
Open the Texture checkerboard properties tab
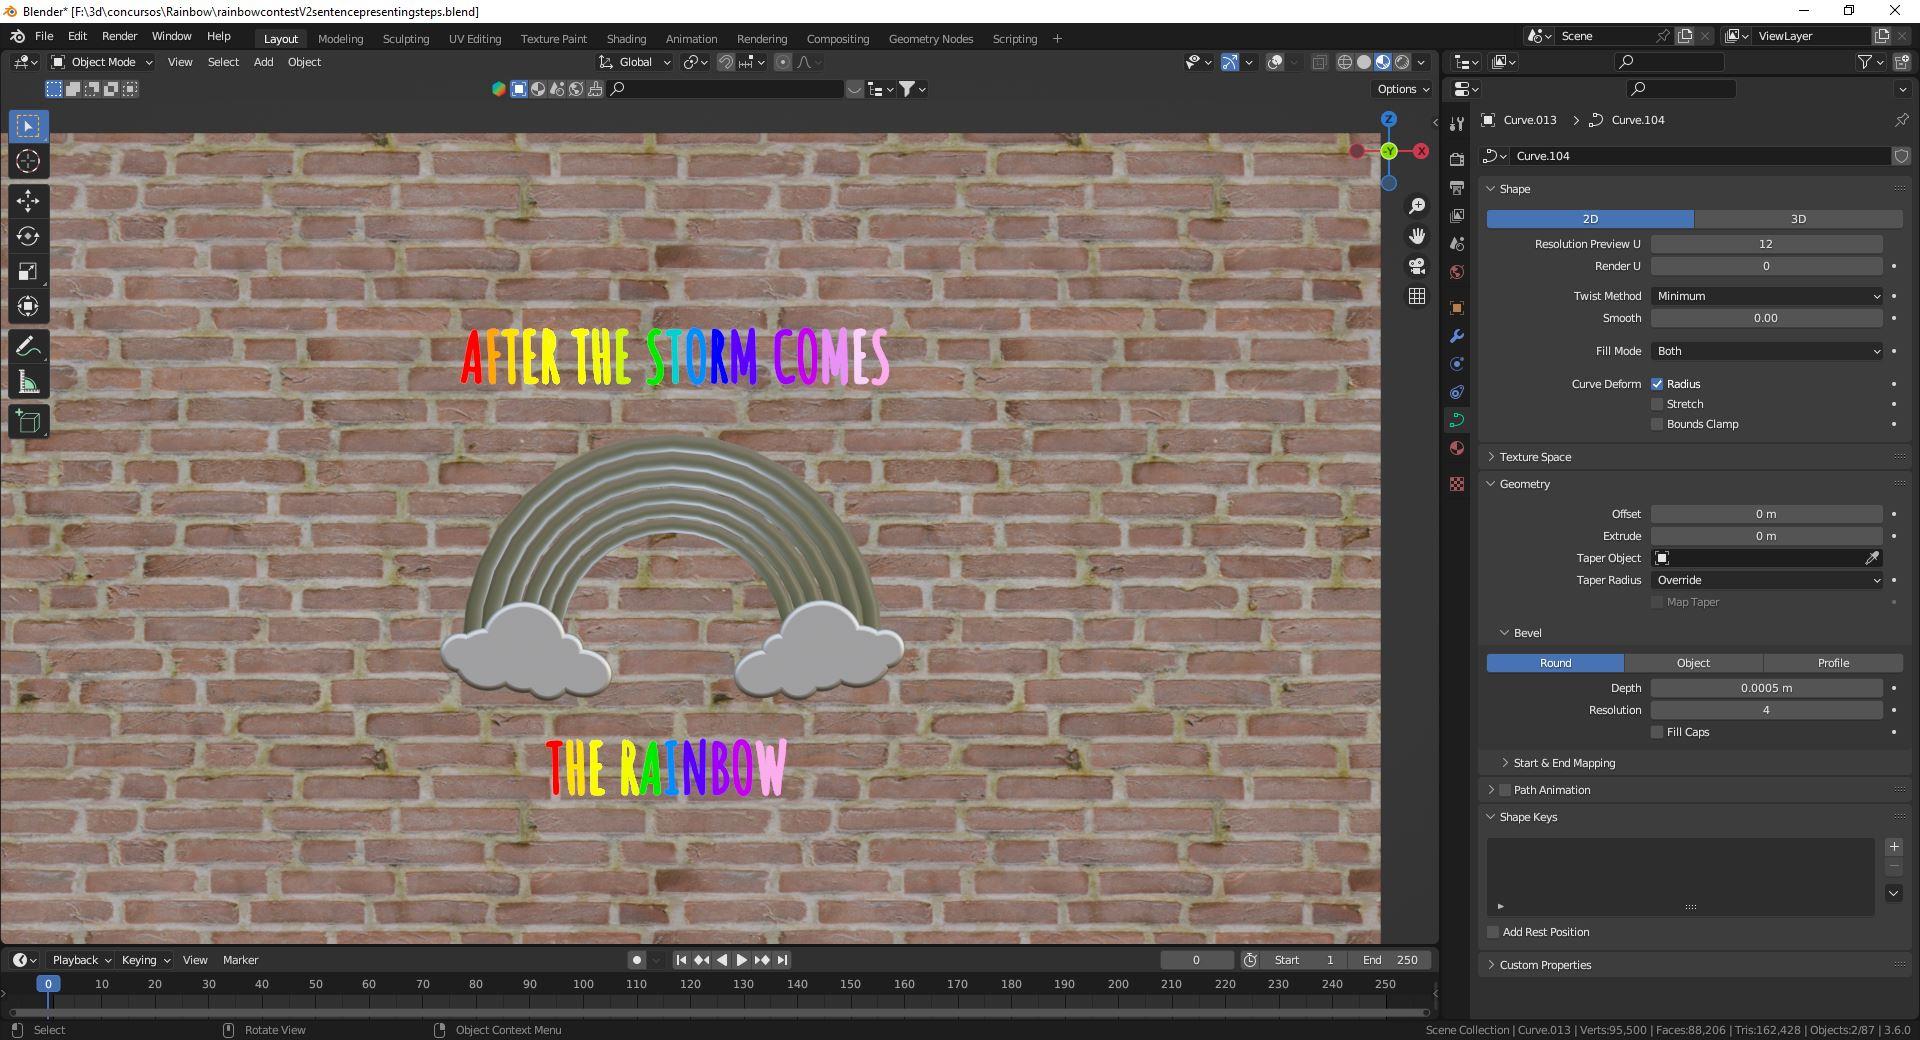[1457, 484]
